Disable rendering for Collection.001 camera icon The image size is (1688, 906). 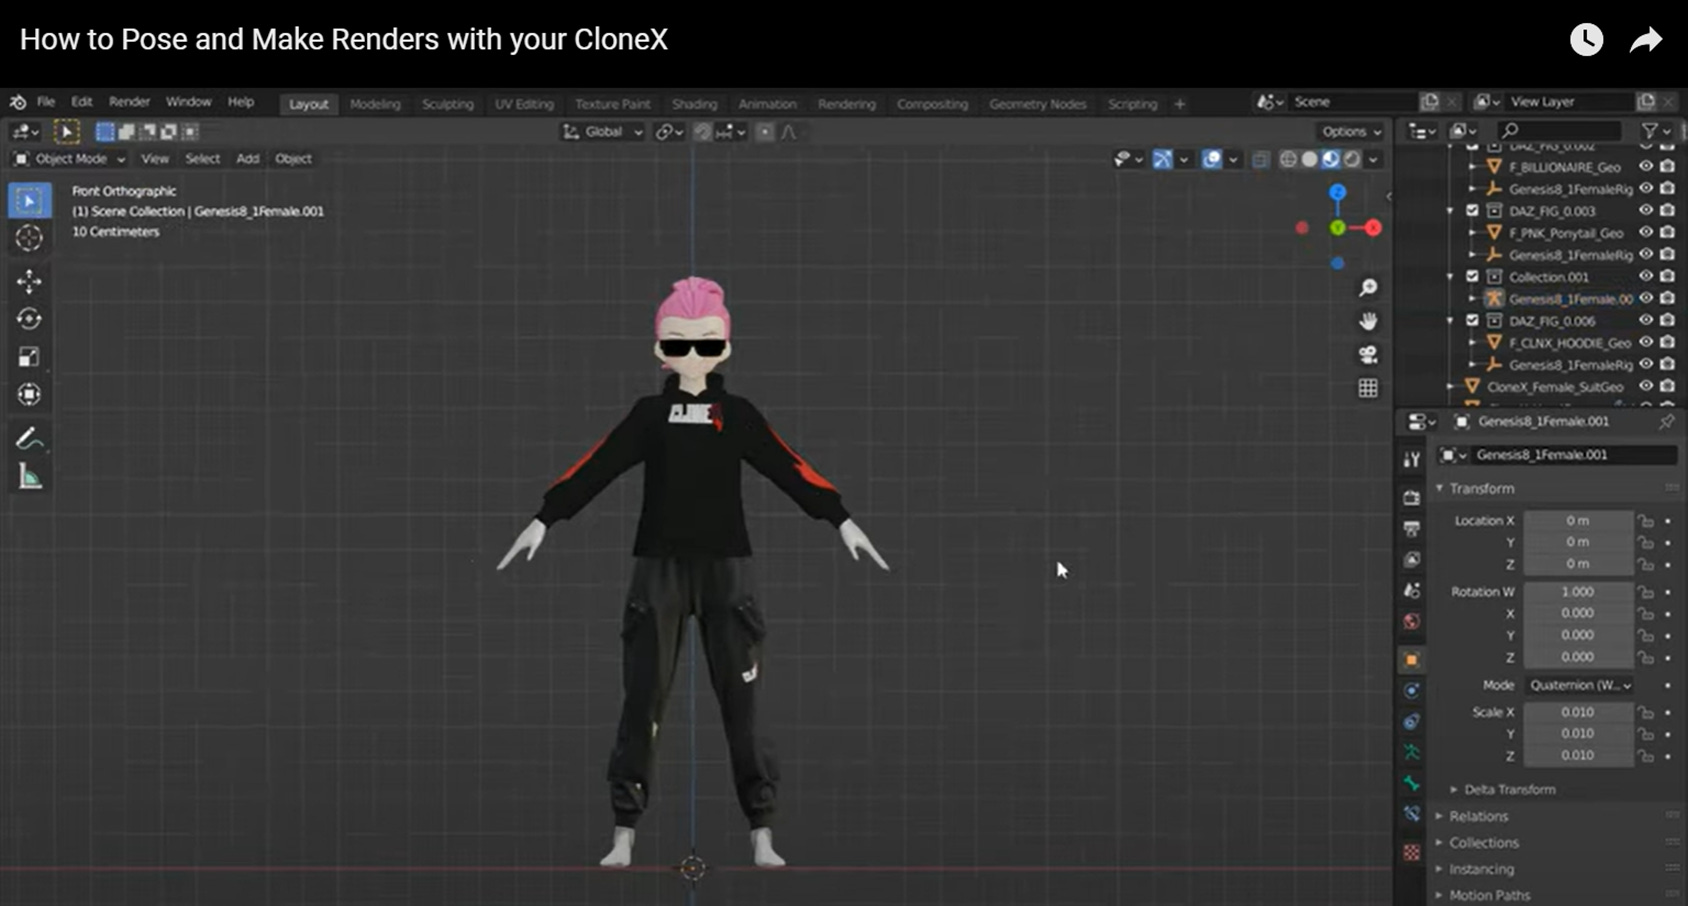click(1667, 277)
